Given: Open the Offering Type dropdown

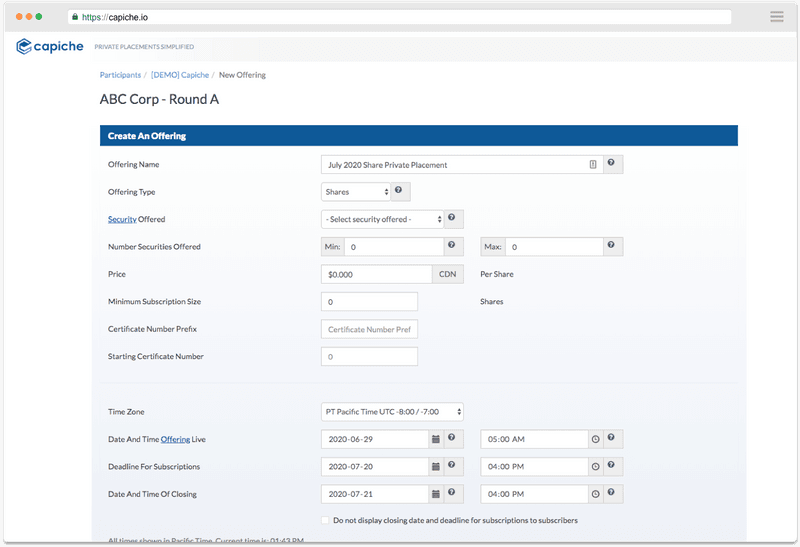Looking at the screenshot, I should 356,192.
